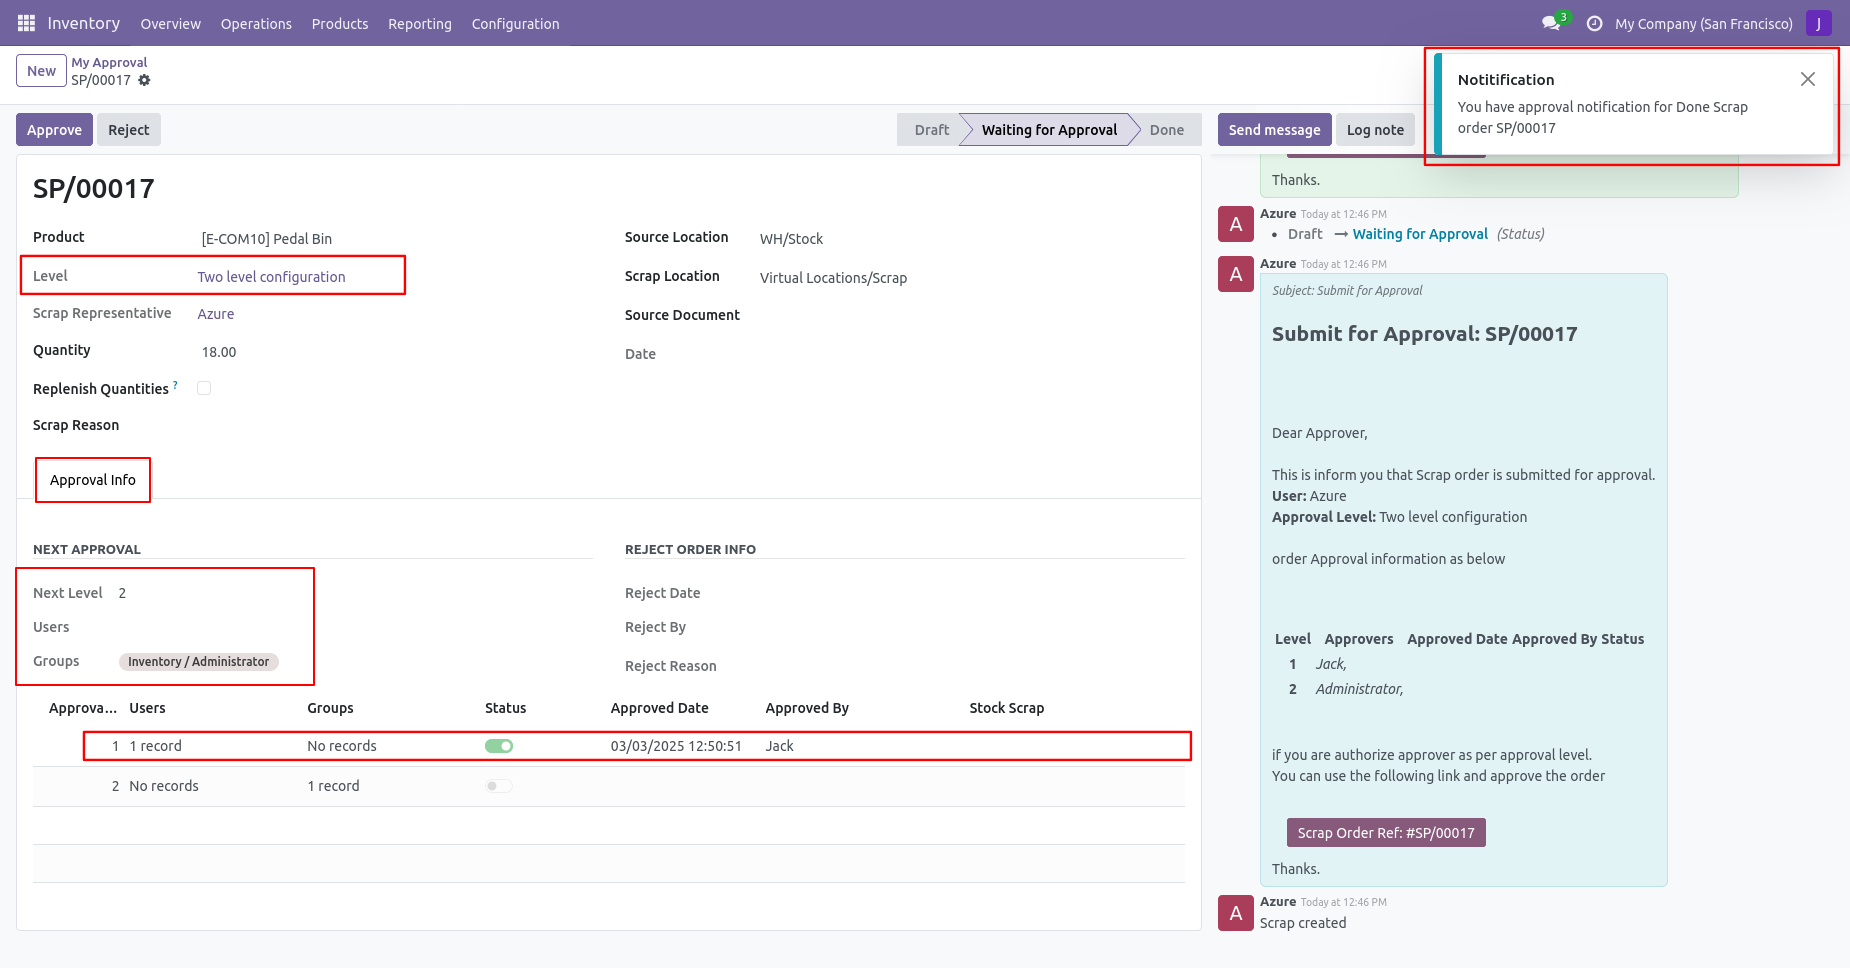The height and width of the screenshot is (968, 1850).
Task: Open the activities clock icon
Action: coord(1594,23)
